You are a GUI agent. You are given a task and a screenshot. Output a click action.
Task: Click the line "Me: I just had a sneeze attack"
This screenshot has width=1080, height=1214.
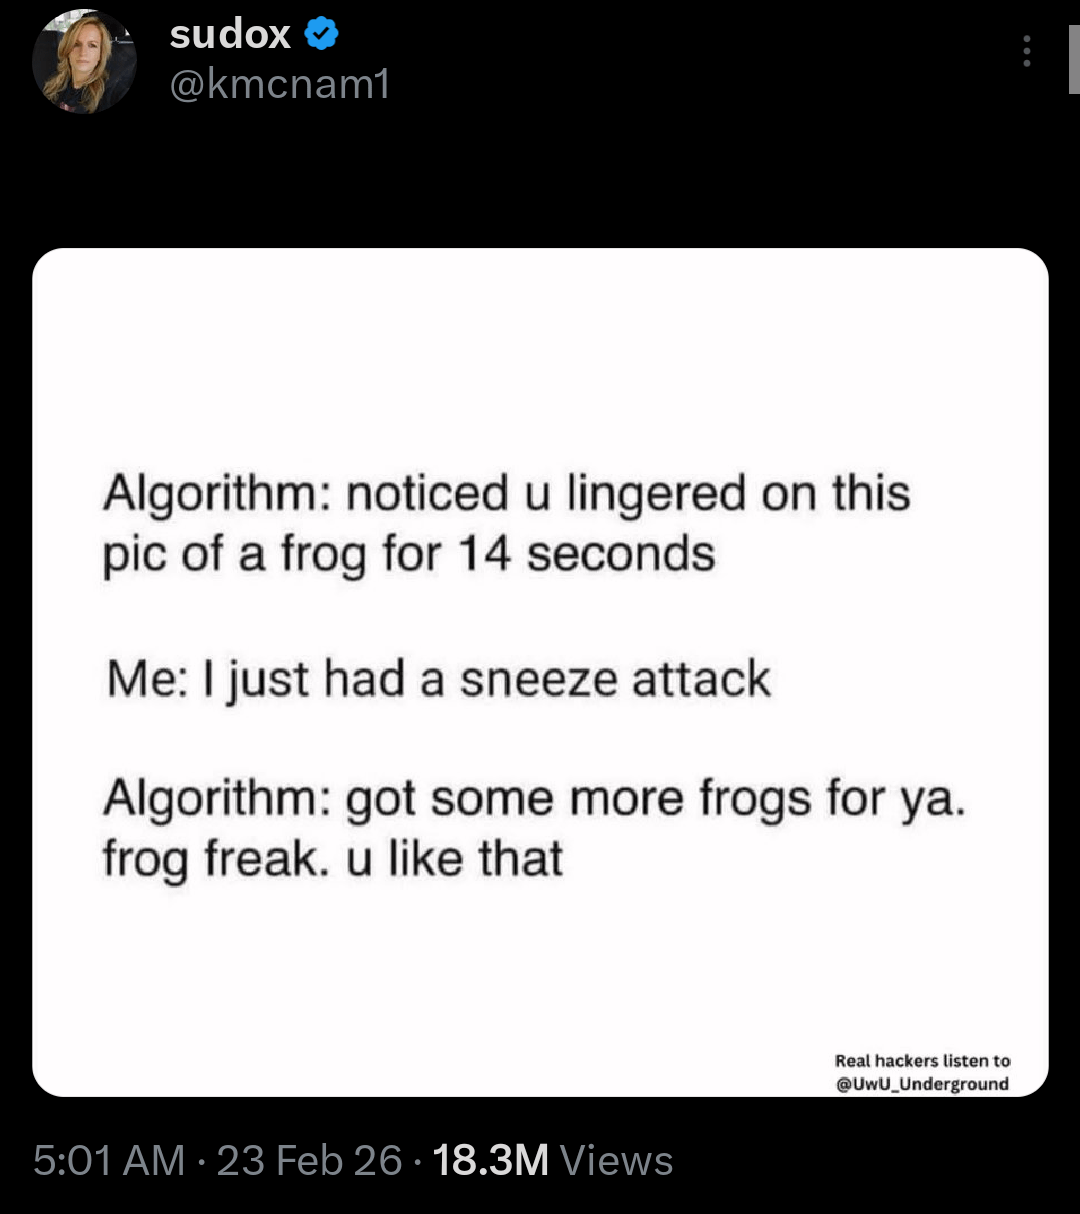439,680
